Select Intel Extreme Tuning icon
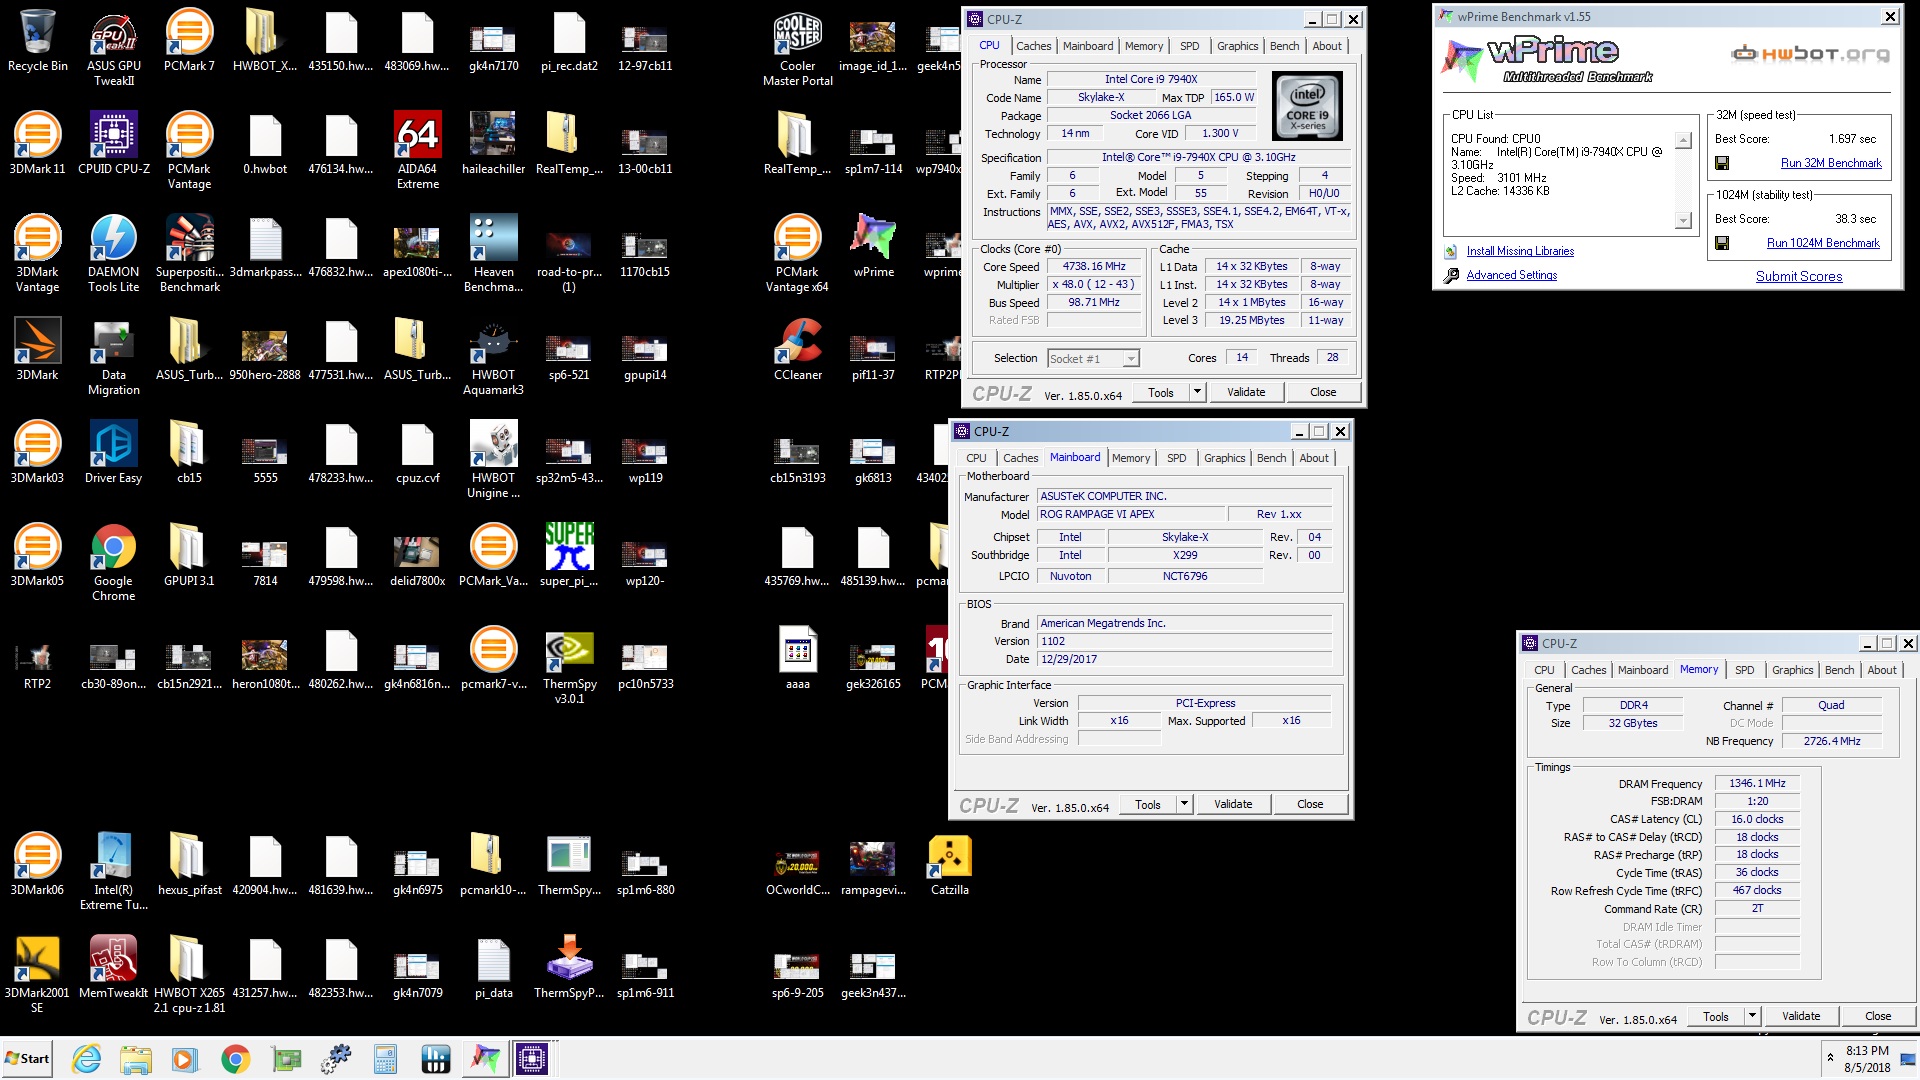1920x1080 pixels. click(x=114, y=871)
